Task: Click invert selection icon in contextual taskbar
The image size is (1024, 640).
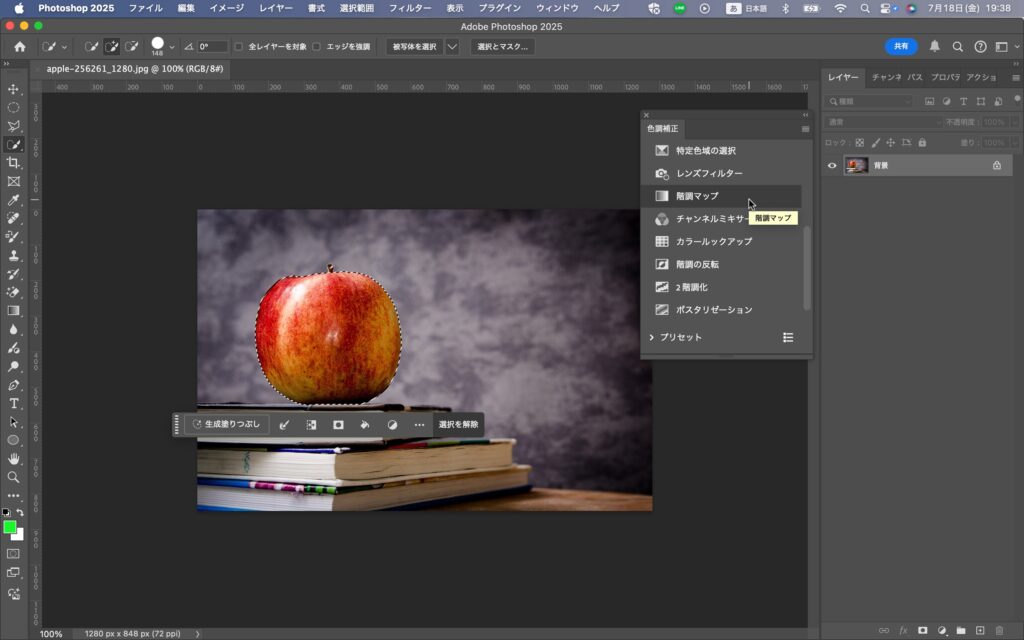Action: click(311, 424)
